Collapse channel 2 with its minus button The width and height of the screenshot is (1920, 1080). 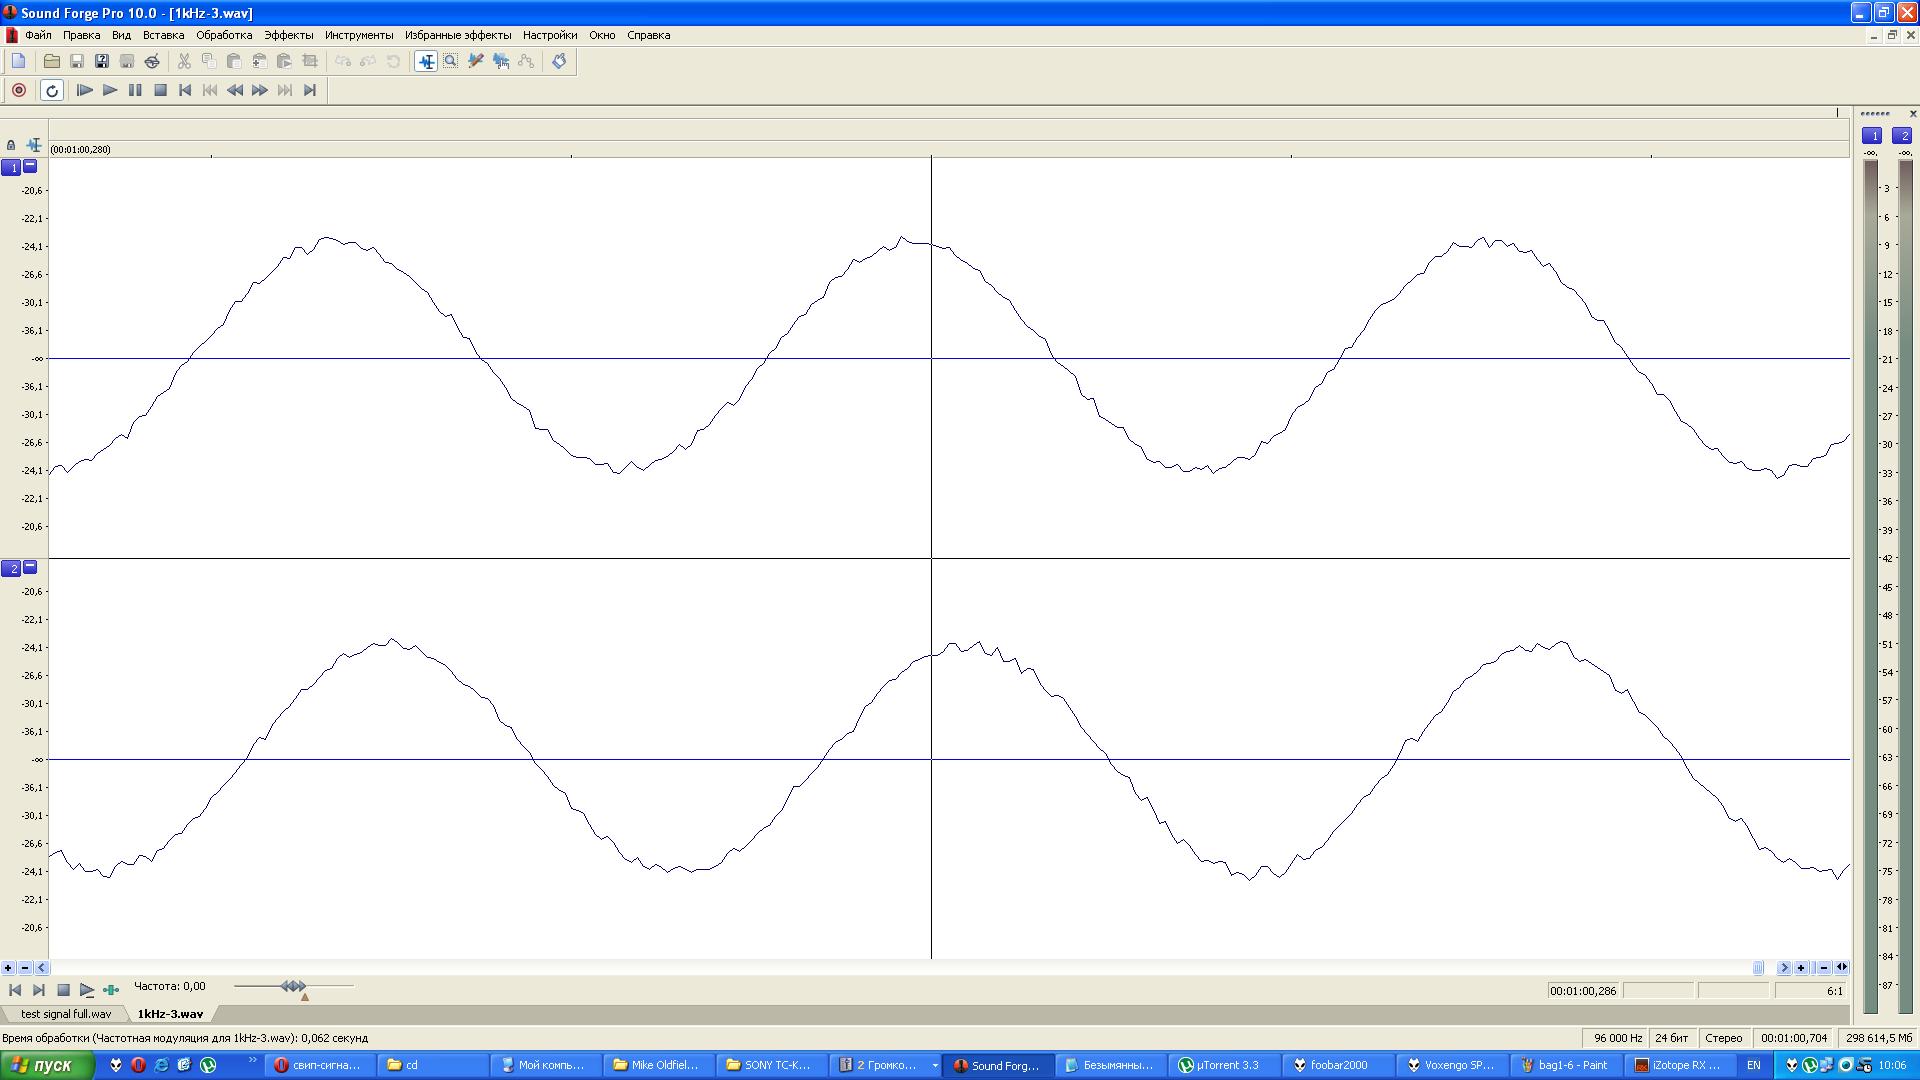tap(30, 567)
